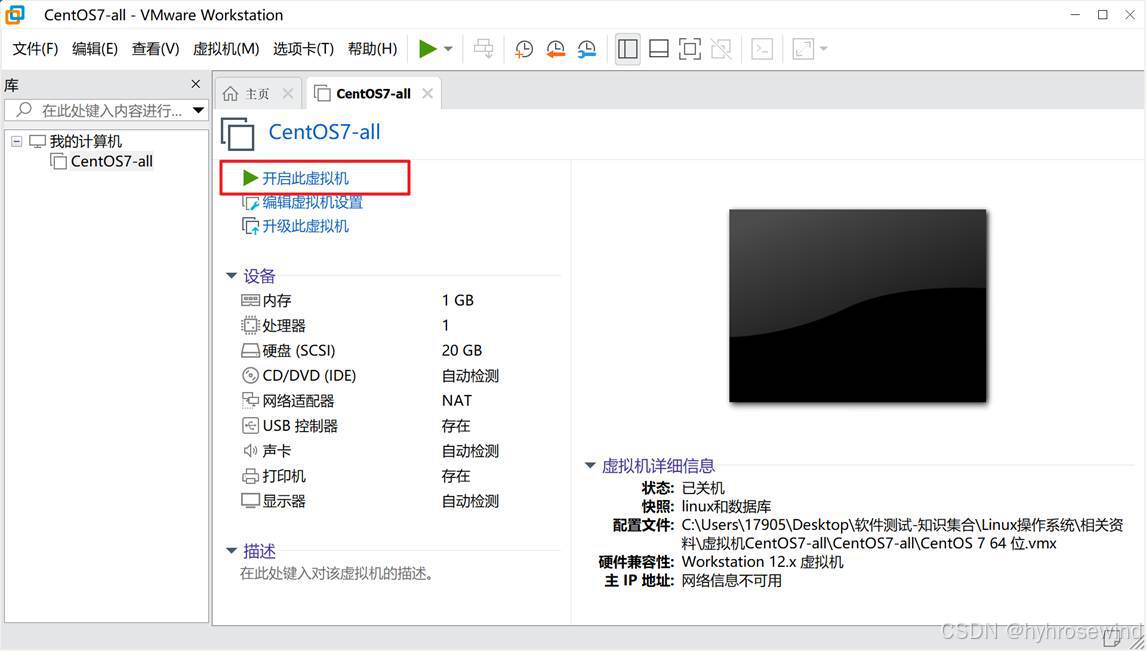Open the 查看(V) menu
The width and height of the screenshot is (1146, 651).
pyautogui.click(x=156, y=49)
